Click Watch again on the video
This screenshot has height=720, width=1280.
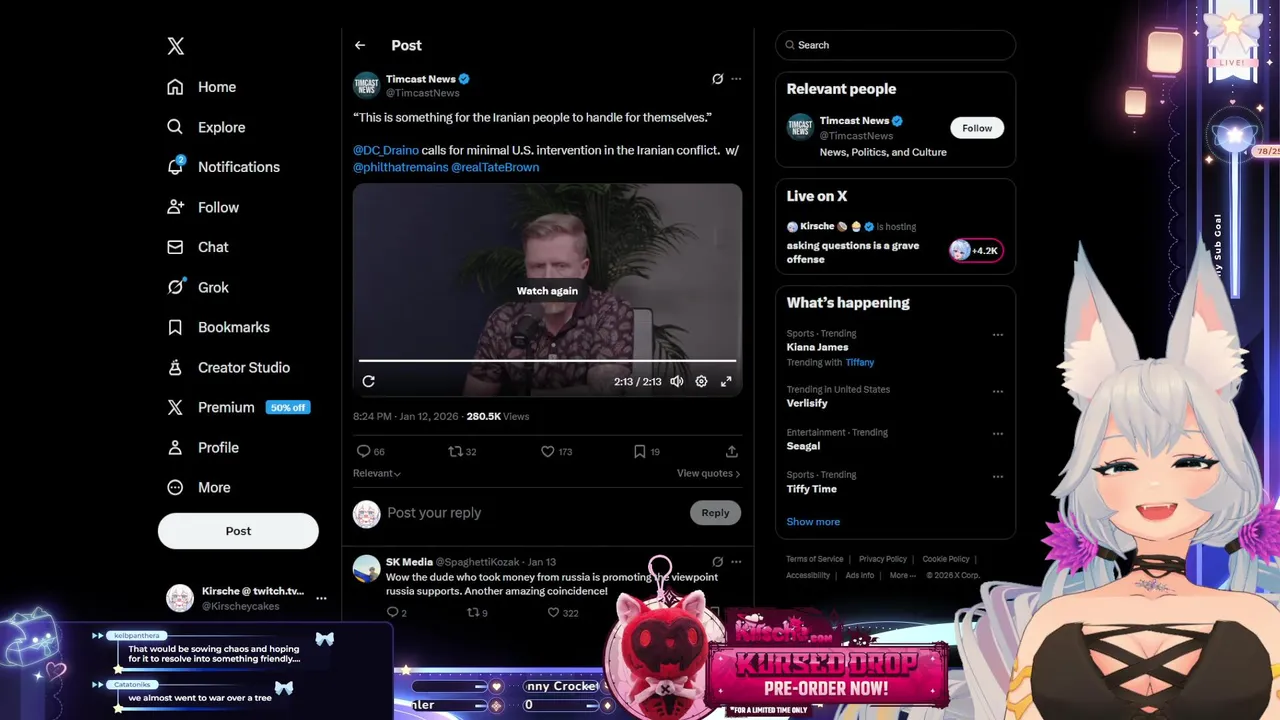(547, 291)
